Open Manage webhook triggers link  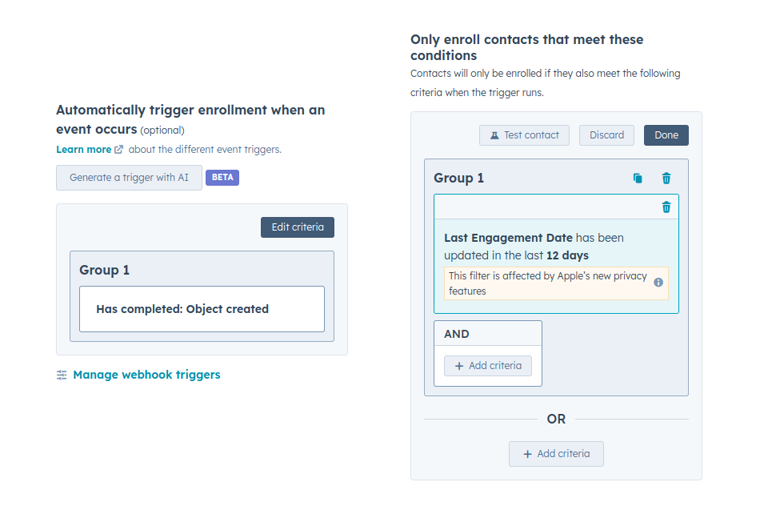146,375
